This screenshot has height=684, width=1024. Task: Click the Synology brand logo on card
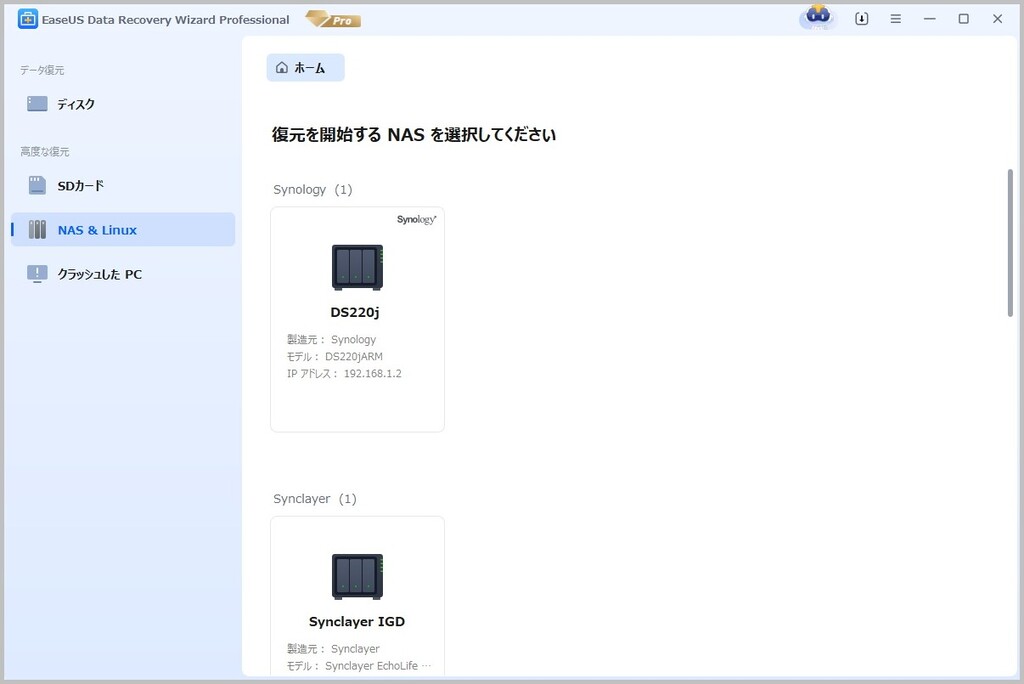tap(416, 220)
